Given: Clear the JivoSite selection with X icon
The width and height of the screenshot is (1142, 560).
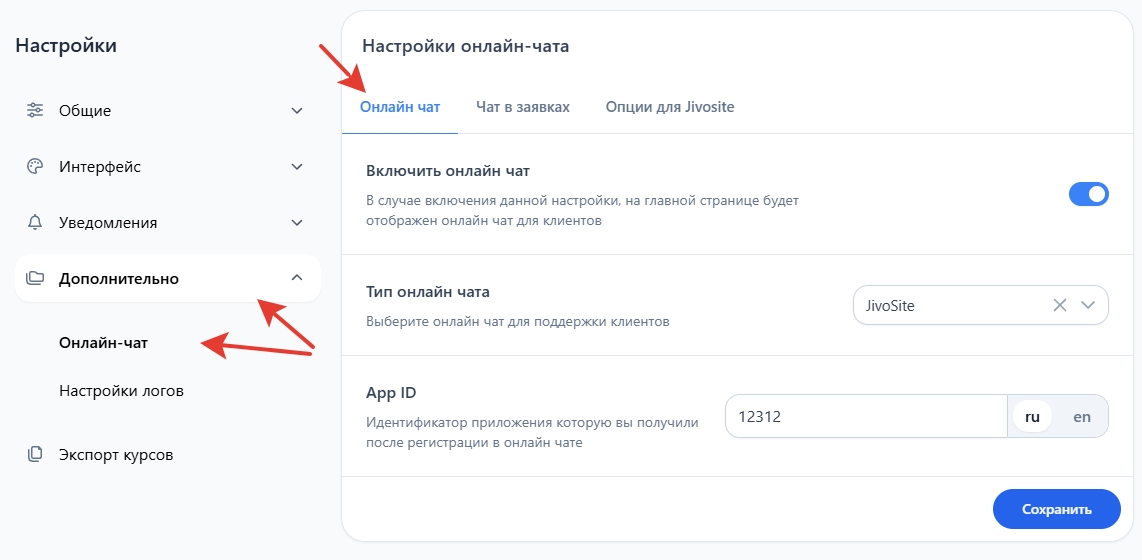Looking at the screenshot, I should [1060, 305].
